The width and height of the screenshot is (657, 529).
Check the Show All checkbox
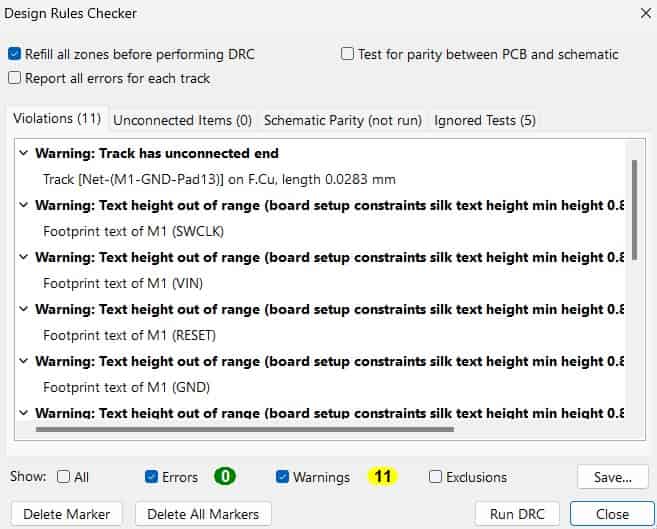click(x=64, y=477)
